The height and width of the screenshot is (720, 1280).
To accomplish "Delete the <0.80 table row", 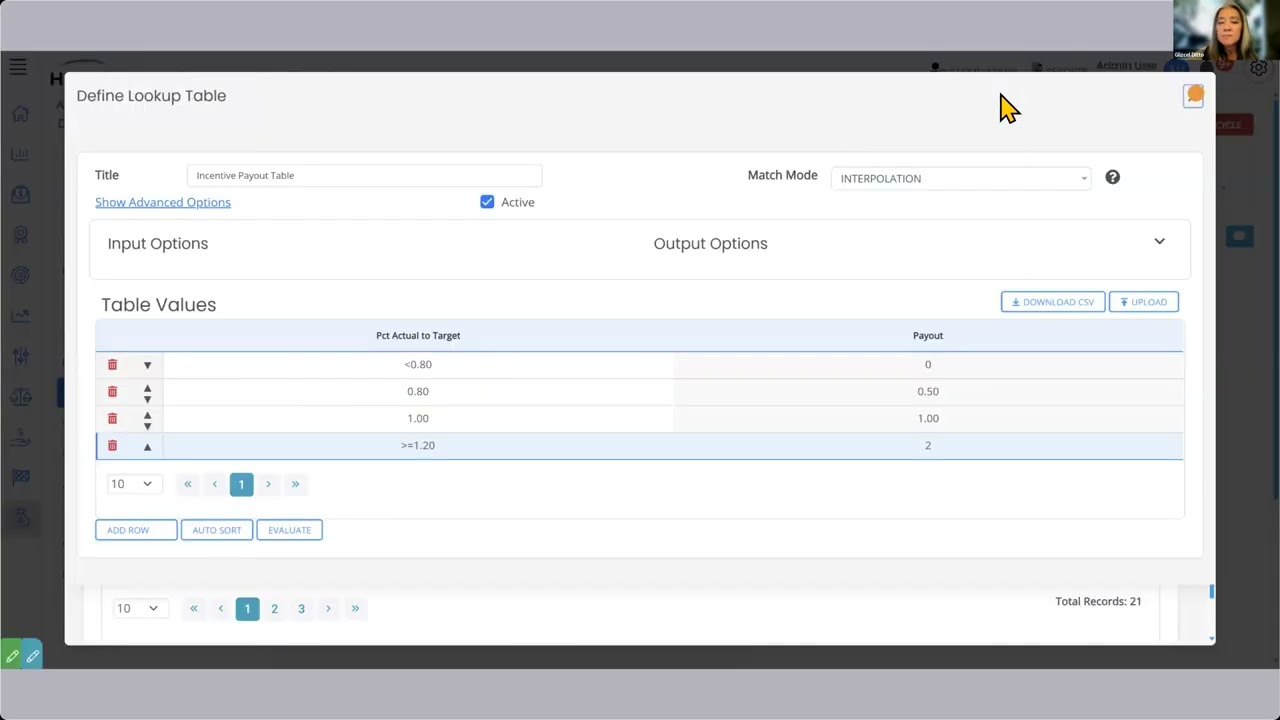I will [x=112, y=365].
